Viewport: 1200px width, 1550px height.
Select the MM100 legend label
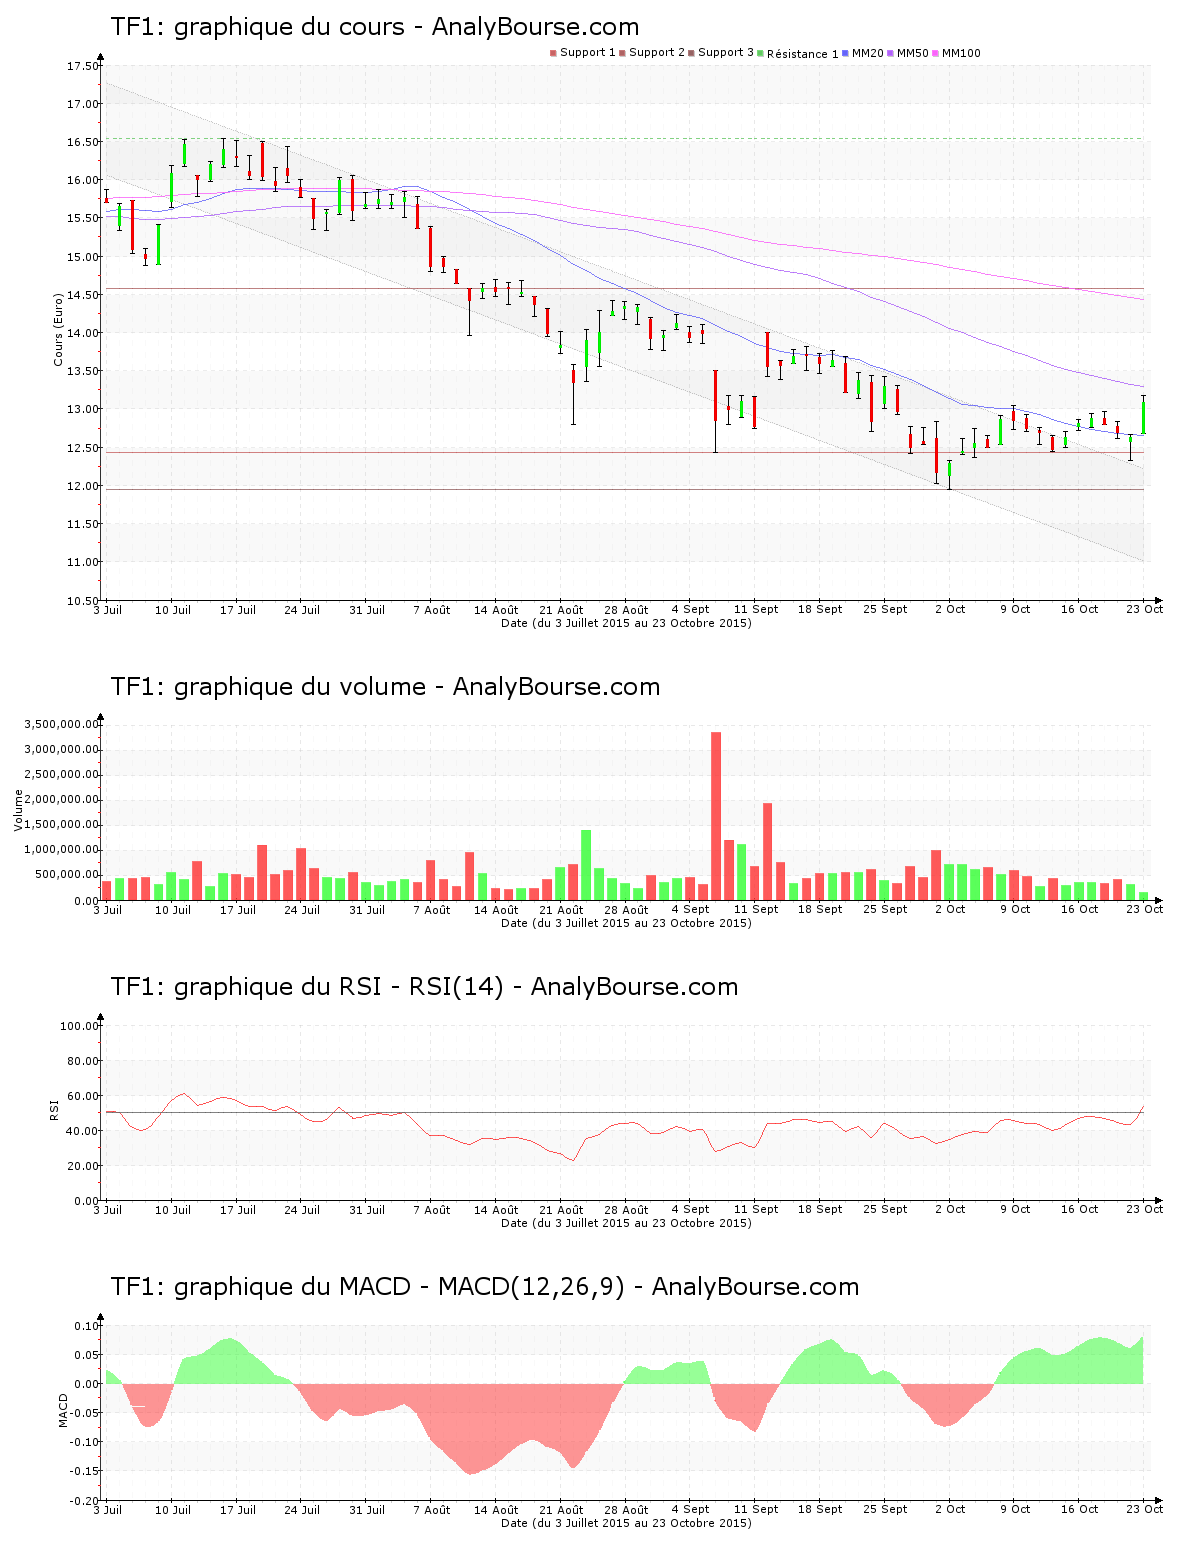click(961, 53)
